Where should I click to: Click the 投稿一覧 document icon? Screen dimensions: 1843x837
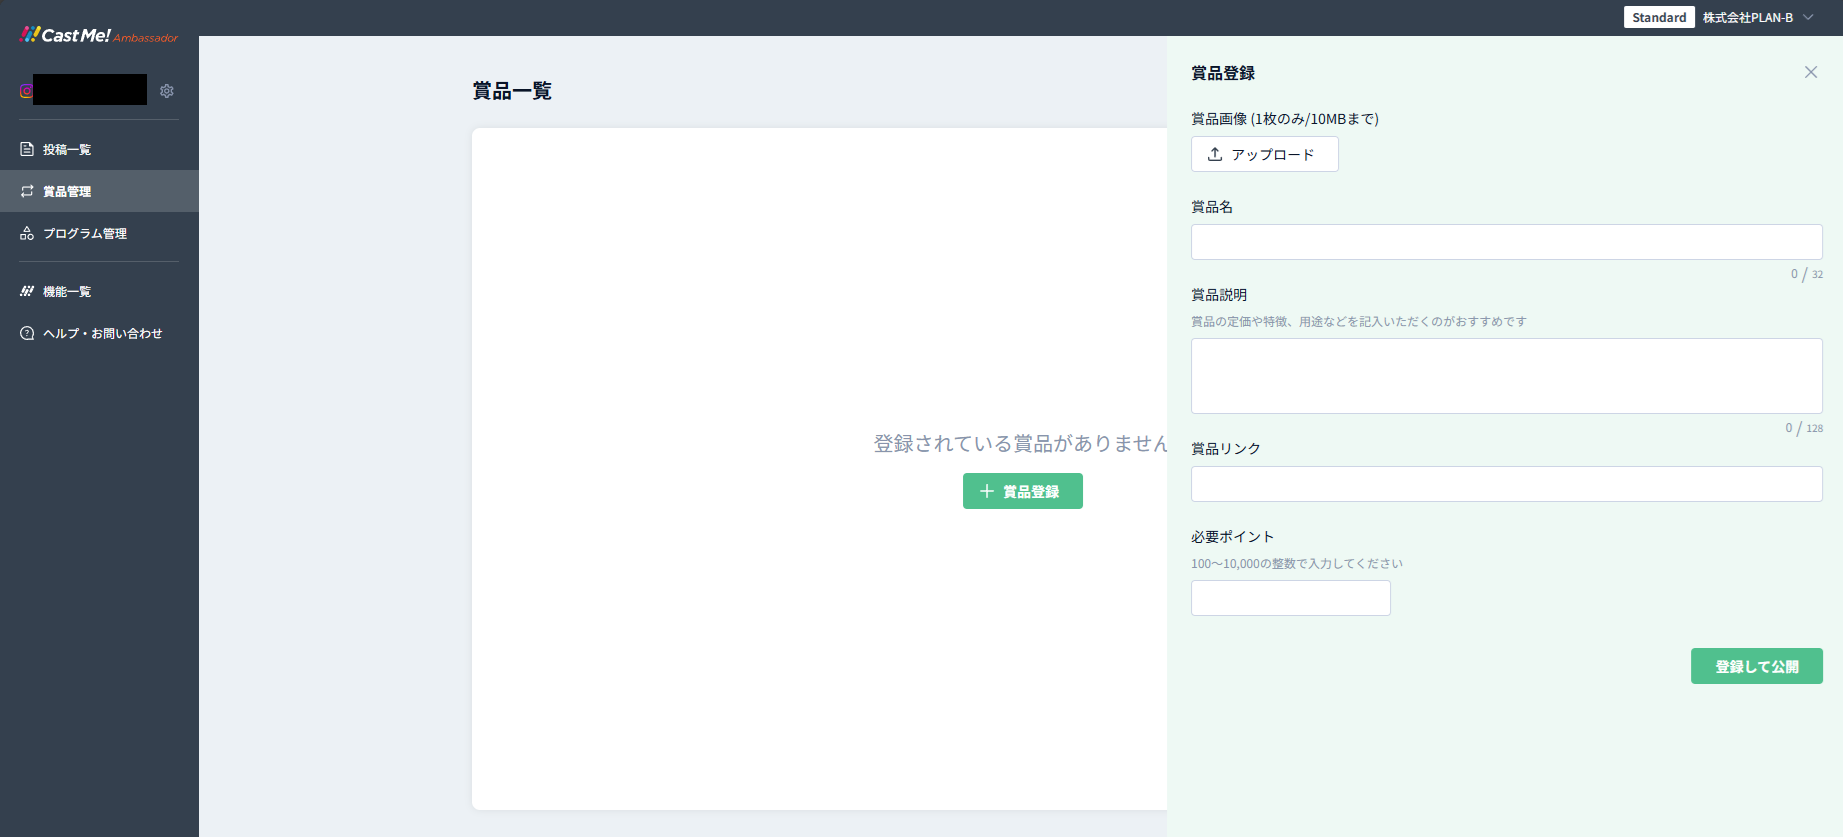pyautogui.click(x=27, y=149)
